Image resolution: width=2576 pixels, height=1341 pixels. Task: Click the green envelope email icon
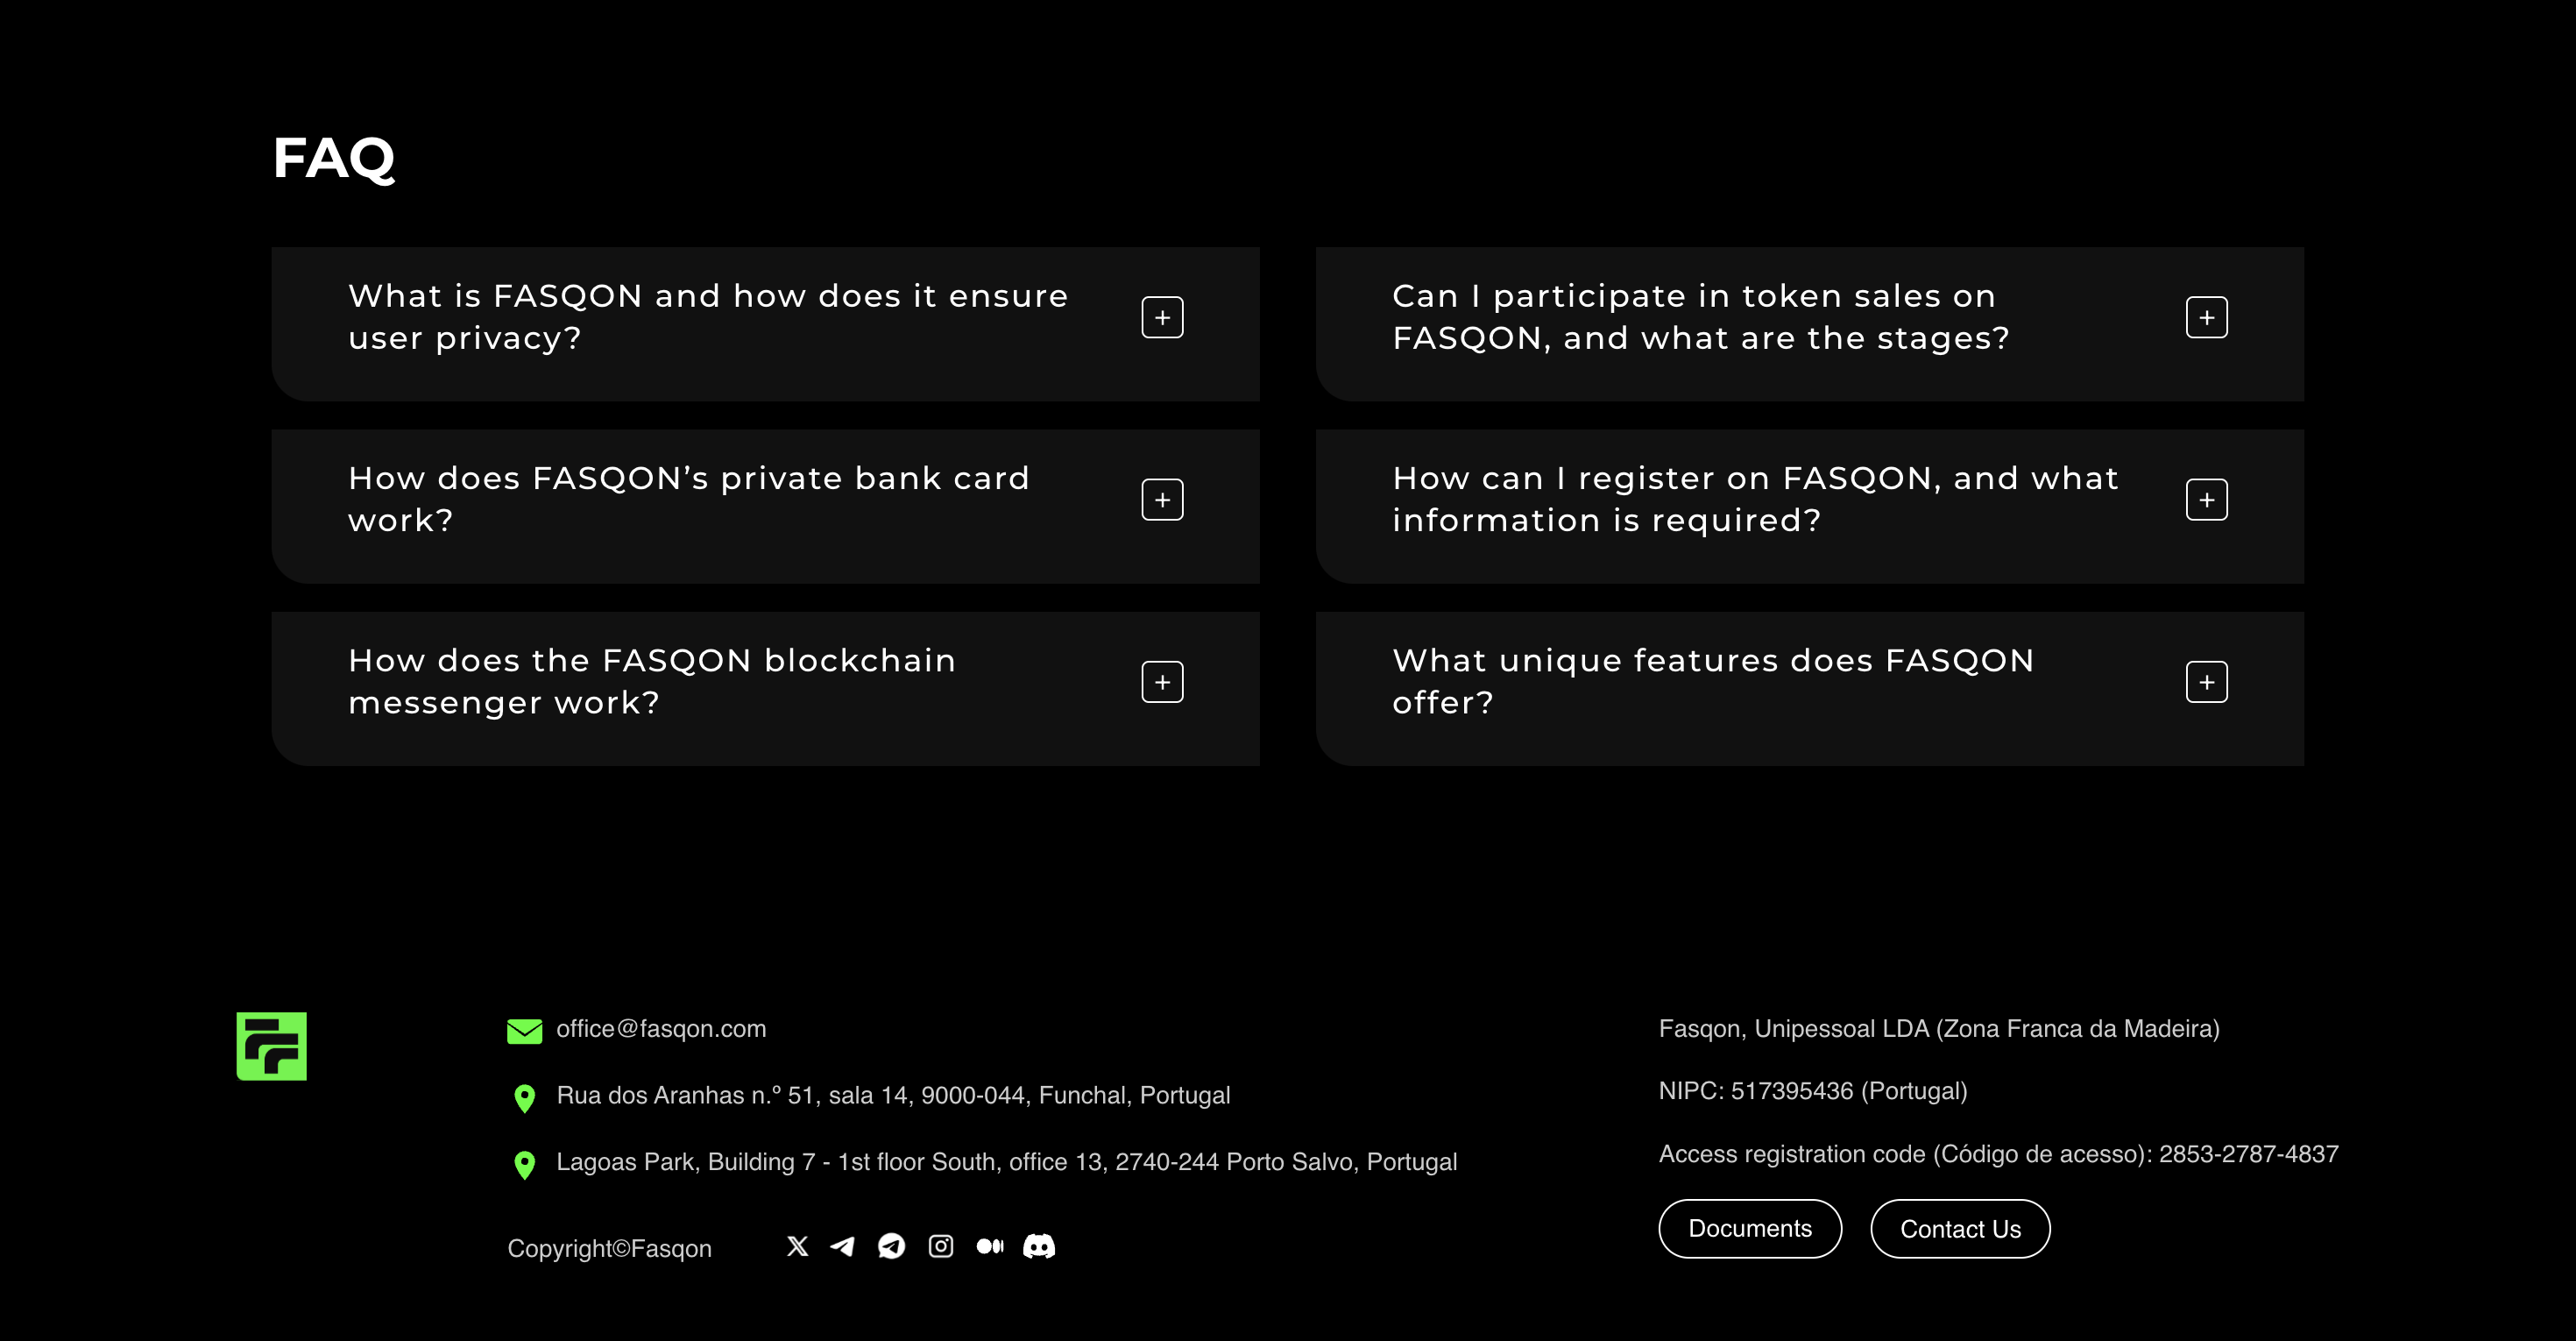coord(524,1031)
